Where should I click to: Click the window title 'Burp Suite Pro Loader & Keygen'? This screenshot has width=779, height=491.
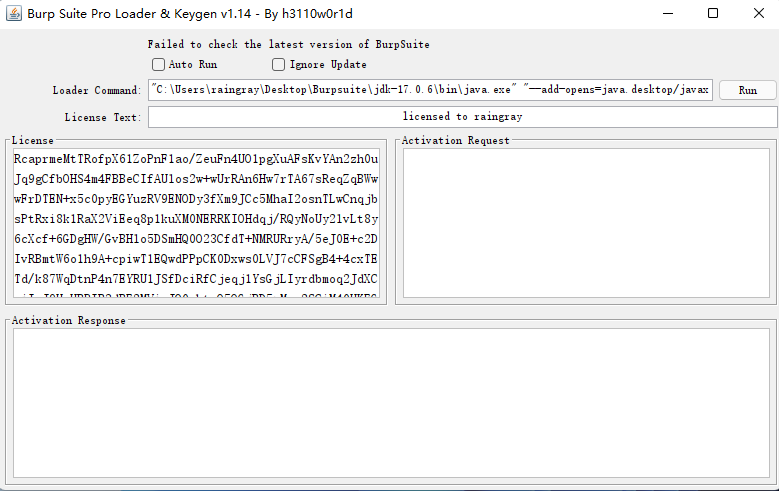190,14
